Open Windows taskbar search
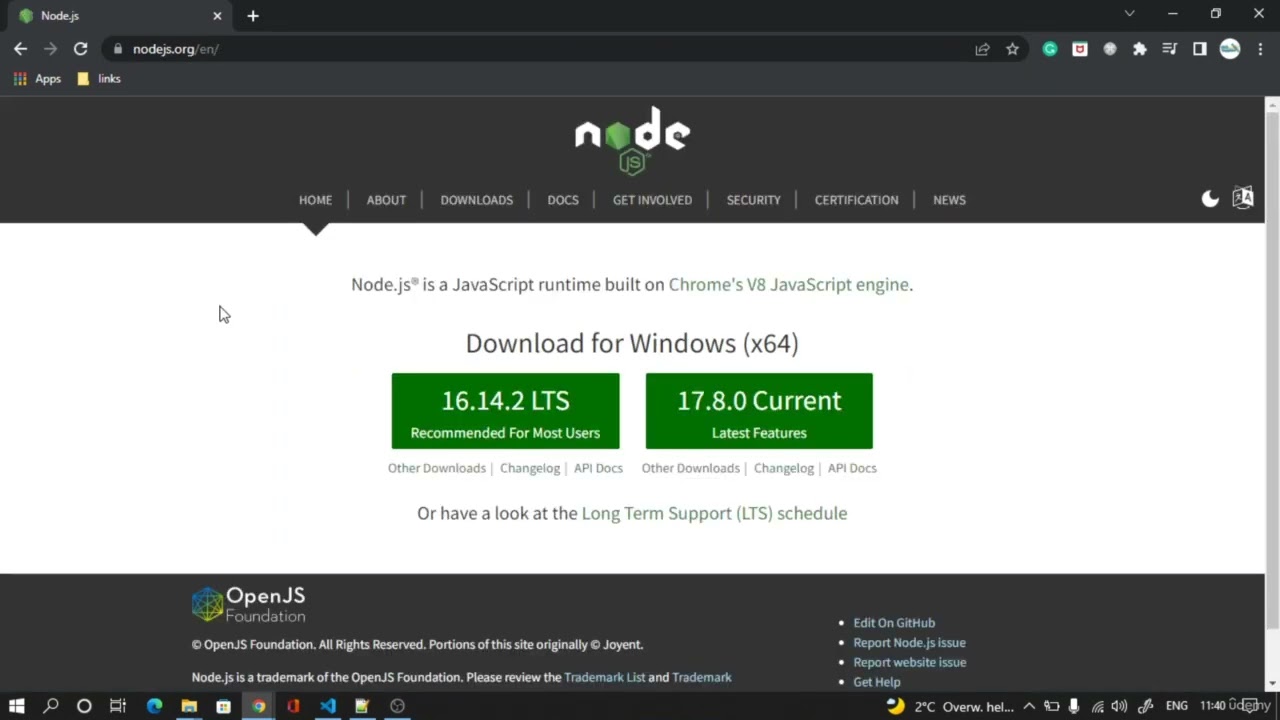This screenshot has height=720, width=1280. (51, 706)
